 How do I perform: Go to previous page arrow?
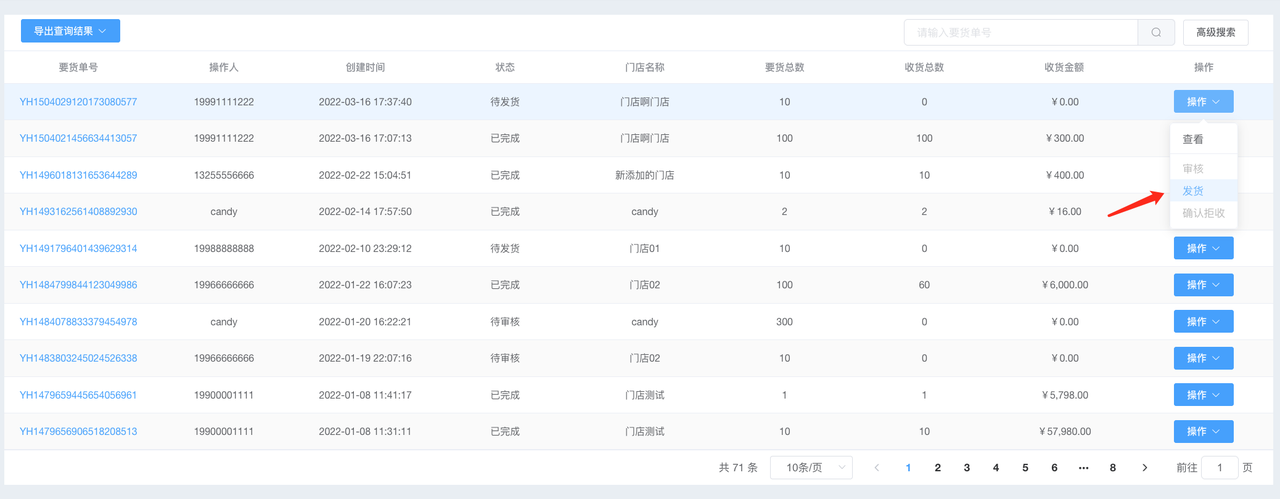click(877, 468)
